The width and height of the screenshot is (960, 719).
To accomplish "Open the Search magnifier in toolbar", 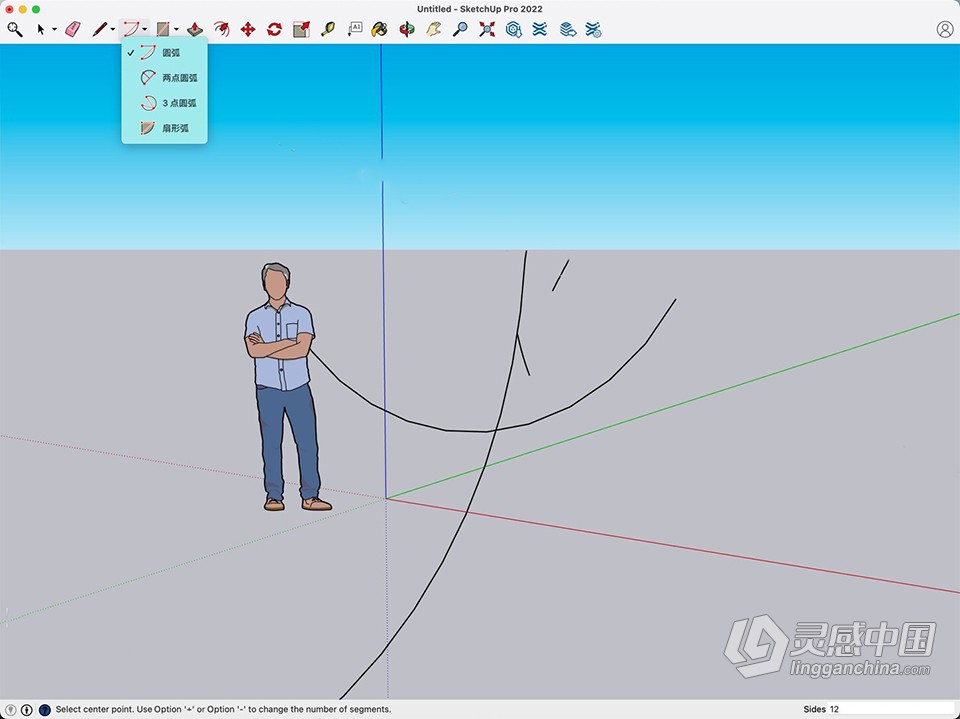I will [15, 29].
